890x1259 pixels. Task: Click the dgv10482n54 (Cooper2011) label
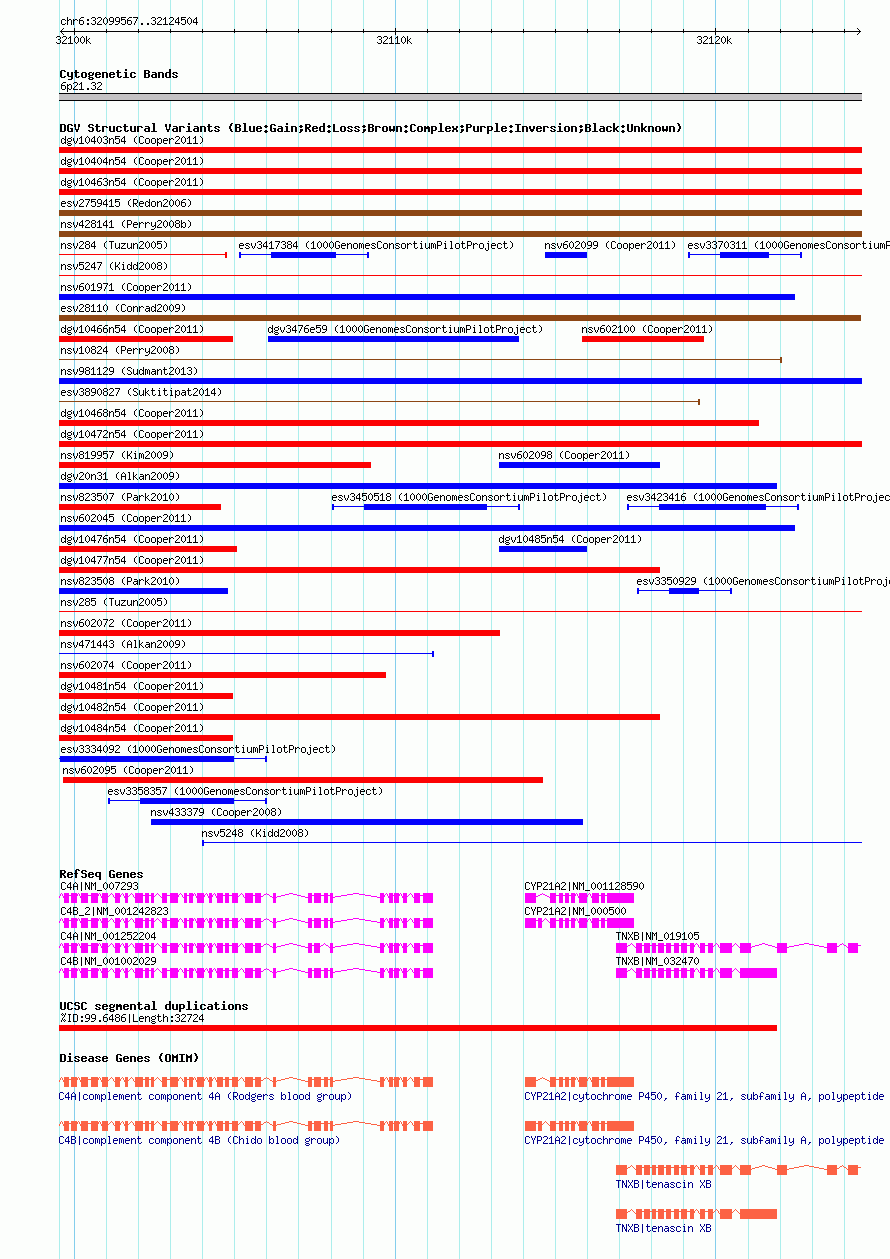[x=132, y=707]
